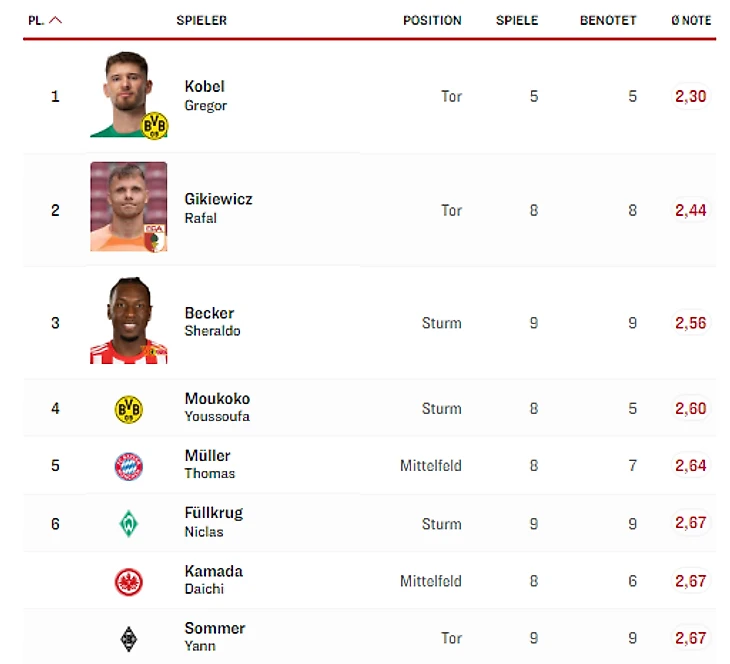Click the Mönchengladbach logo beside Sommer

pos(128,639)
